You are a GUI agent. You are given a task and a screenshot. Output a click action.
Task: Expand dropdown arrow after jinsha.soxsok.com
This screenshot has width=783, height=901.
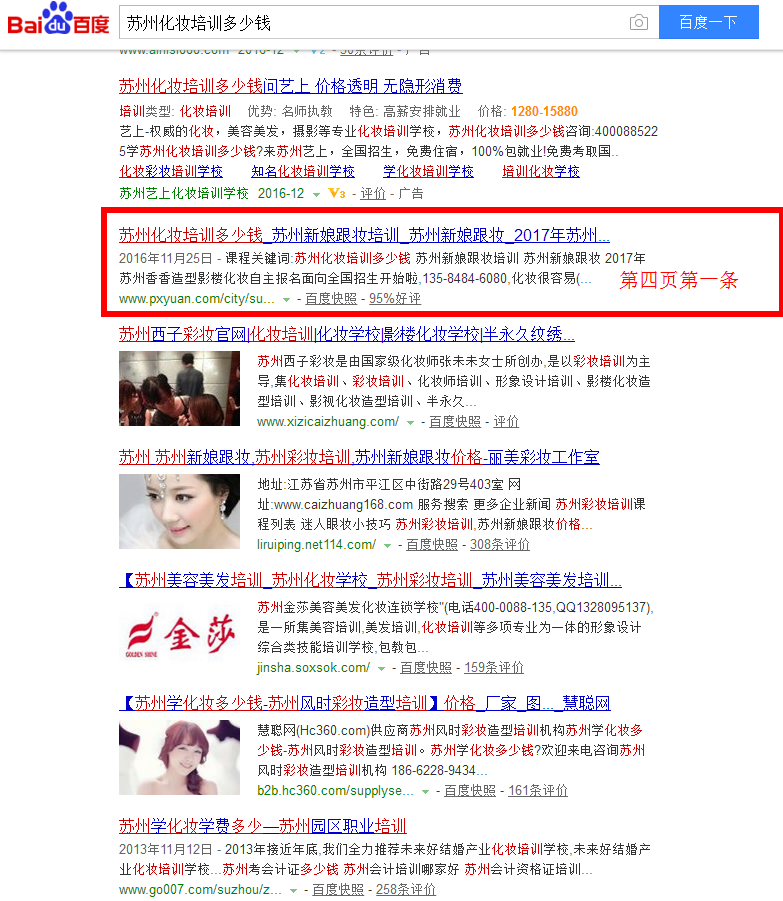pyautogui.click(x=381, y=668)
